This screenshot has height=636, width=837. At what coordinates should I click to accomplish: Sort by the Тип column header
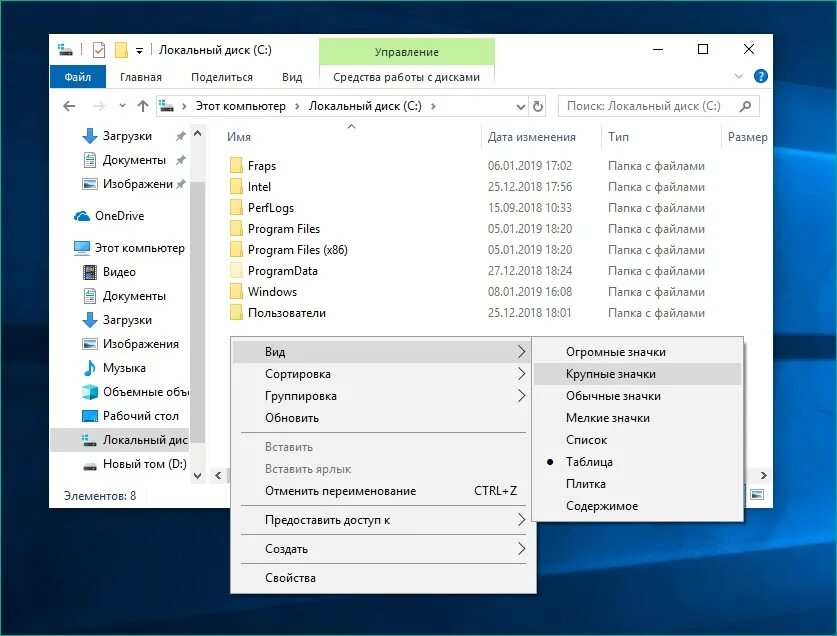coord(618,137)
